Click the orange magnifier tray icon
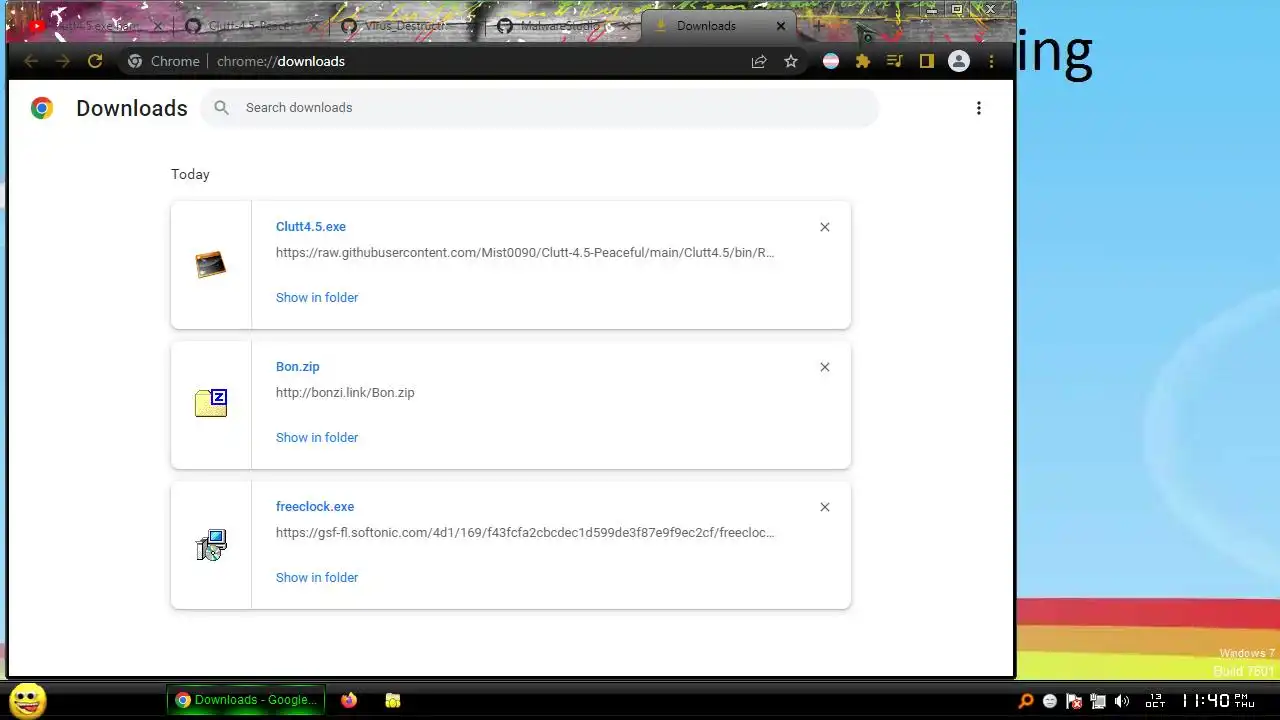Viewport: 1280px width, 720px height. pos(1025,701)
